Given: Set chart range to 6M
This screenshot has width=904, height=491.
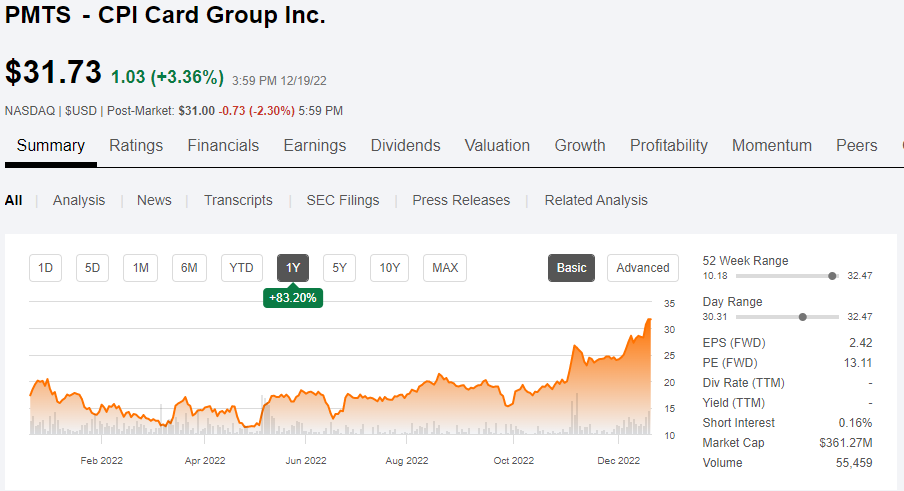Looking at the screenshot, I should (189, 268).
